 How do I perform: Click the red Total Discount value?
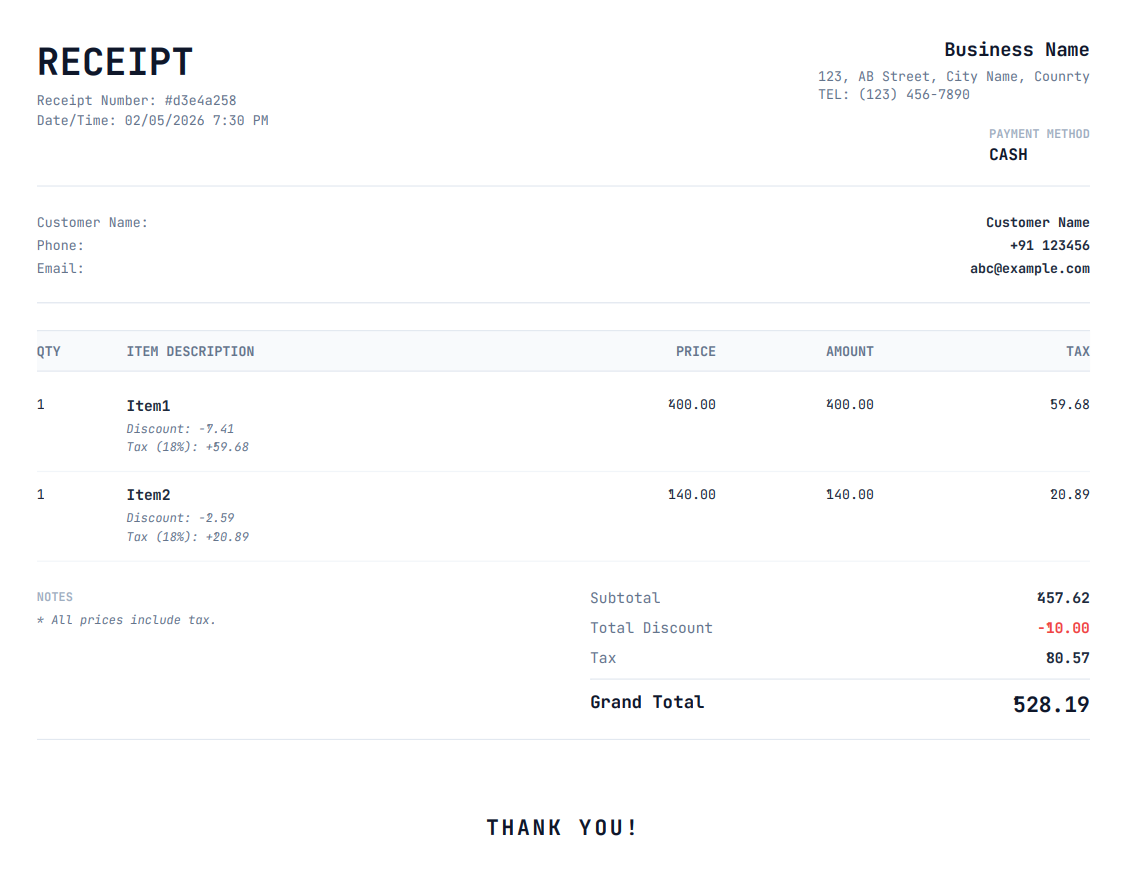(x=1063, y=628)
